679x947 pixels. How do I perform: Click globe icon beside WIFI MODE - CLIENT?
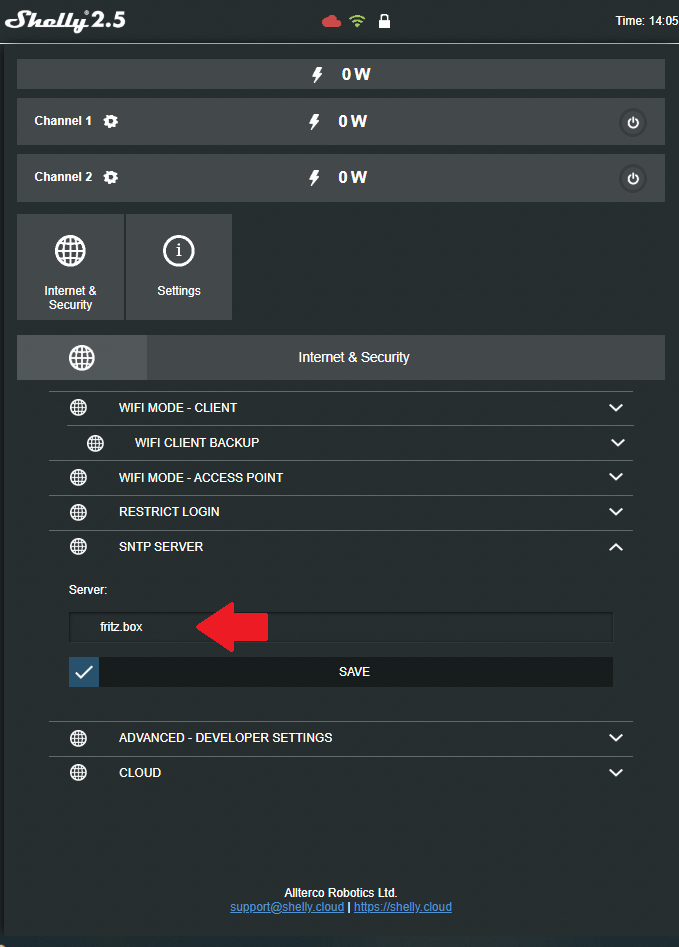point(79,408)
